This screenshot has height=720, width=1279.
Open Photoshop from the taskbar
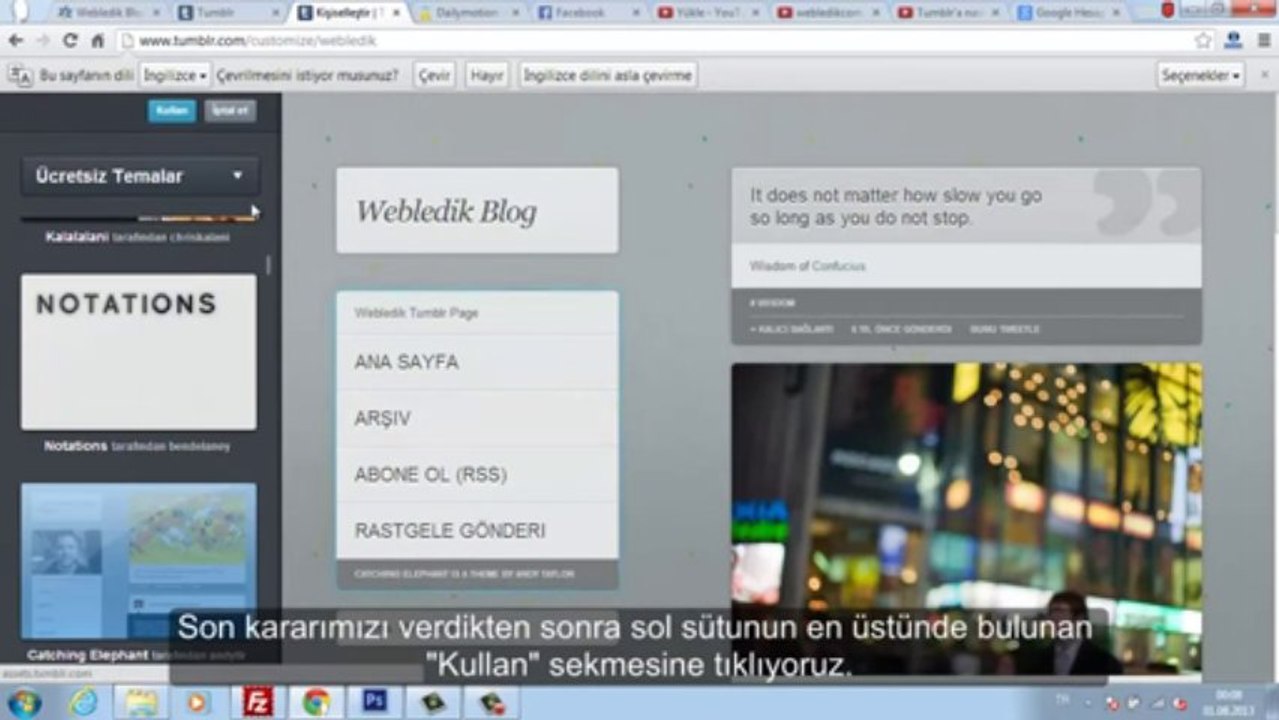375,703
